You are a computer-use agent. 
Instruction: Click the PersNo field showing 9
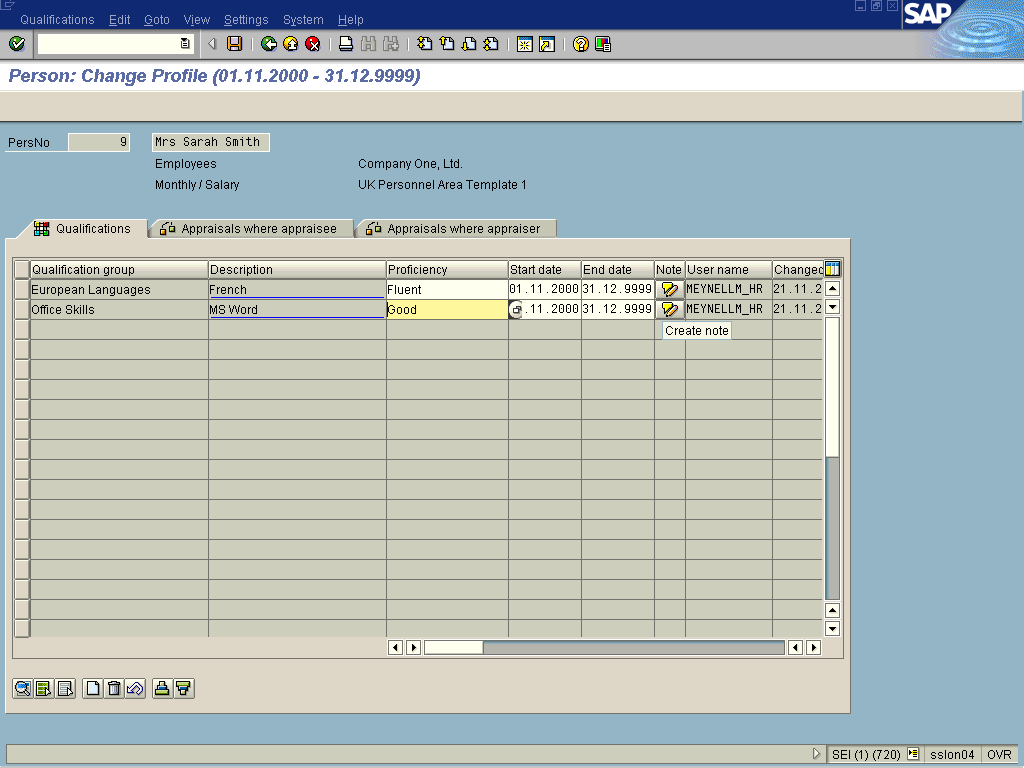[x=99, y=142]
